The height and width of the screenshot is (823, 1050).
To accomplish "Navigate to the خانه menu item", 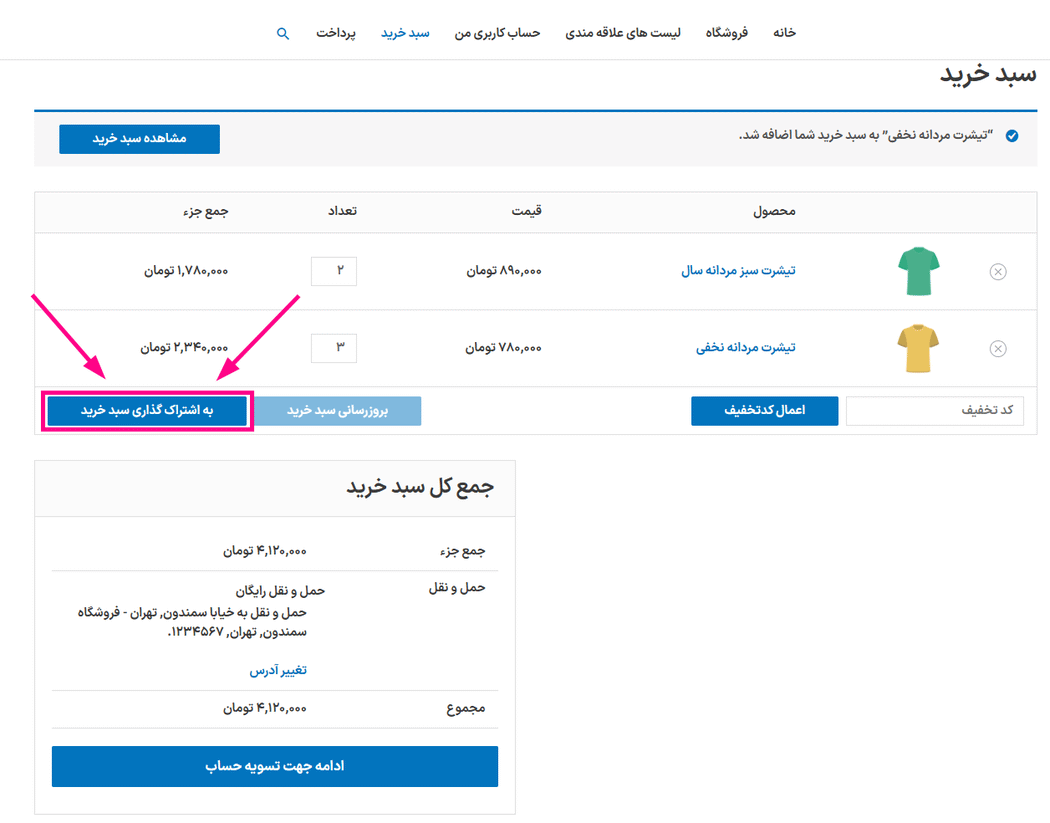I will [x=784, y=33].
